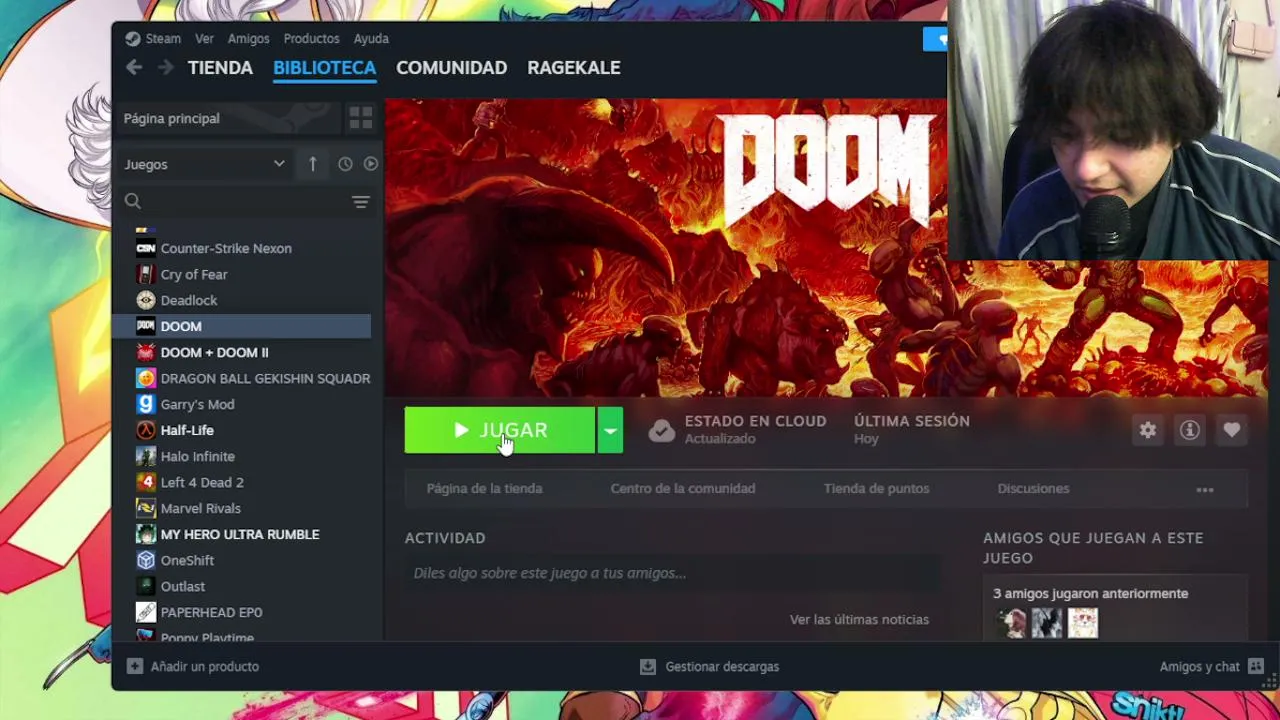The width and height of the screenshot is (1280, 720).
Task: Click the Deadlock game icon
Action: 146,300
